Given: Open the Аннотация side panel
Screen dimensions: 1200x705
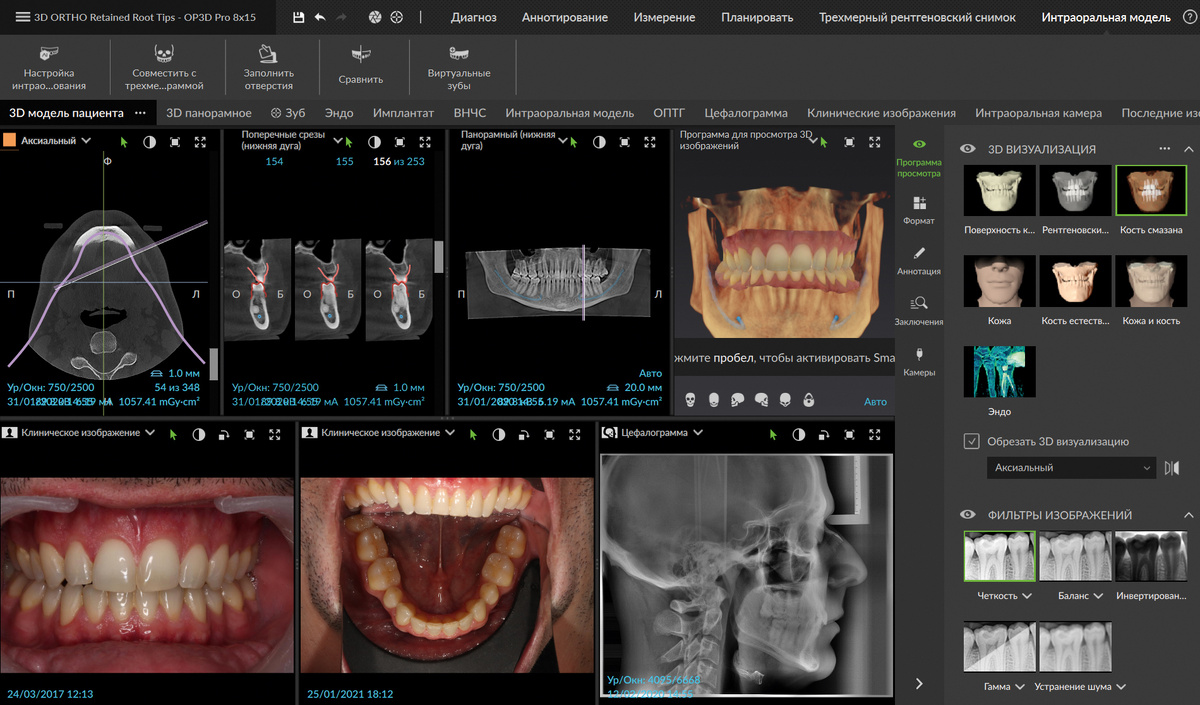Looking at the screenshot, I should coord(918,261).
